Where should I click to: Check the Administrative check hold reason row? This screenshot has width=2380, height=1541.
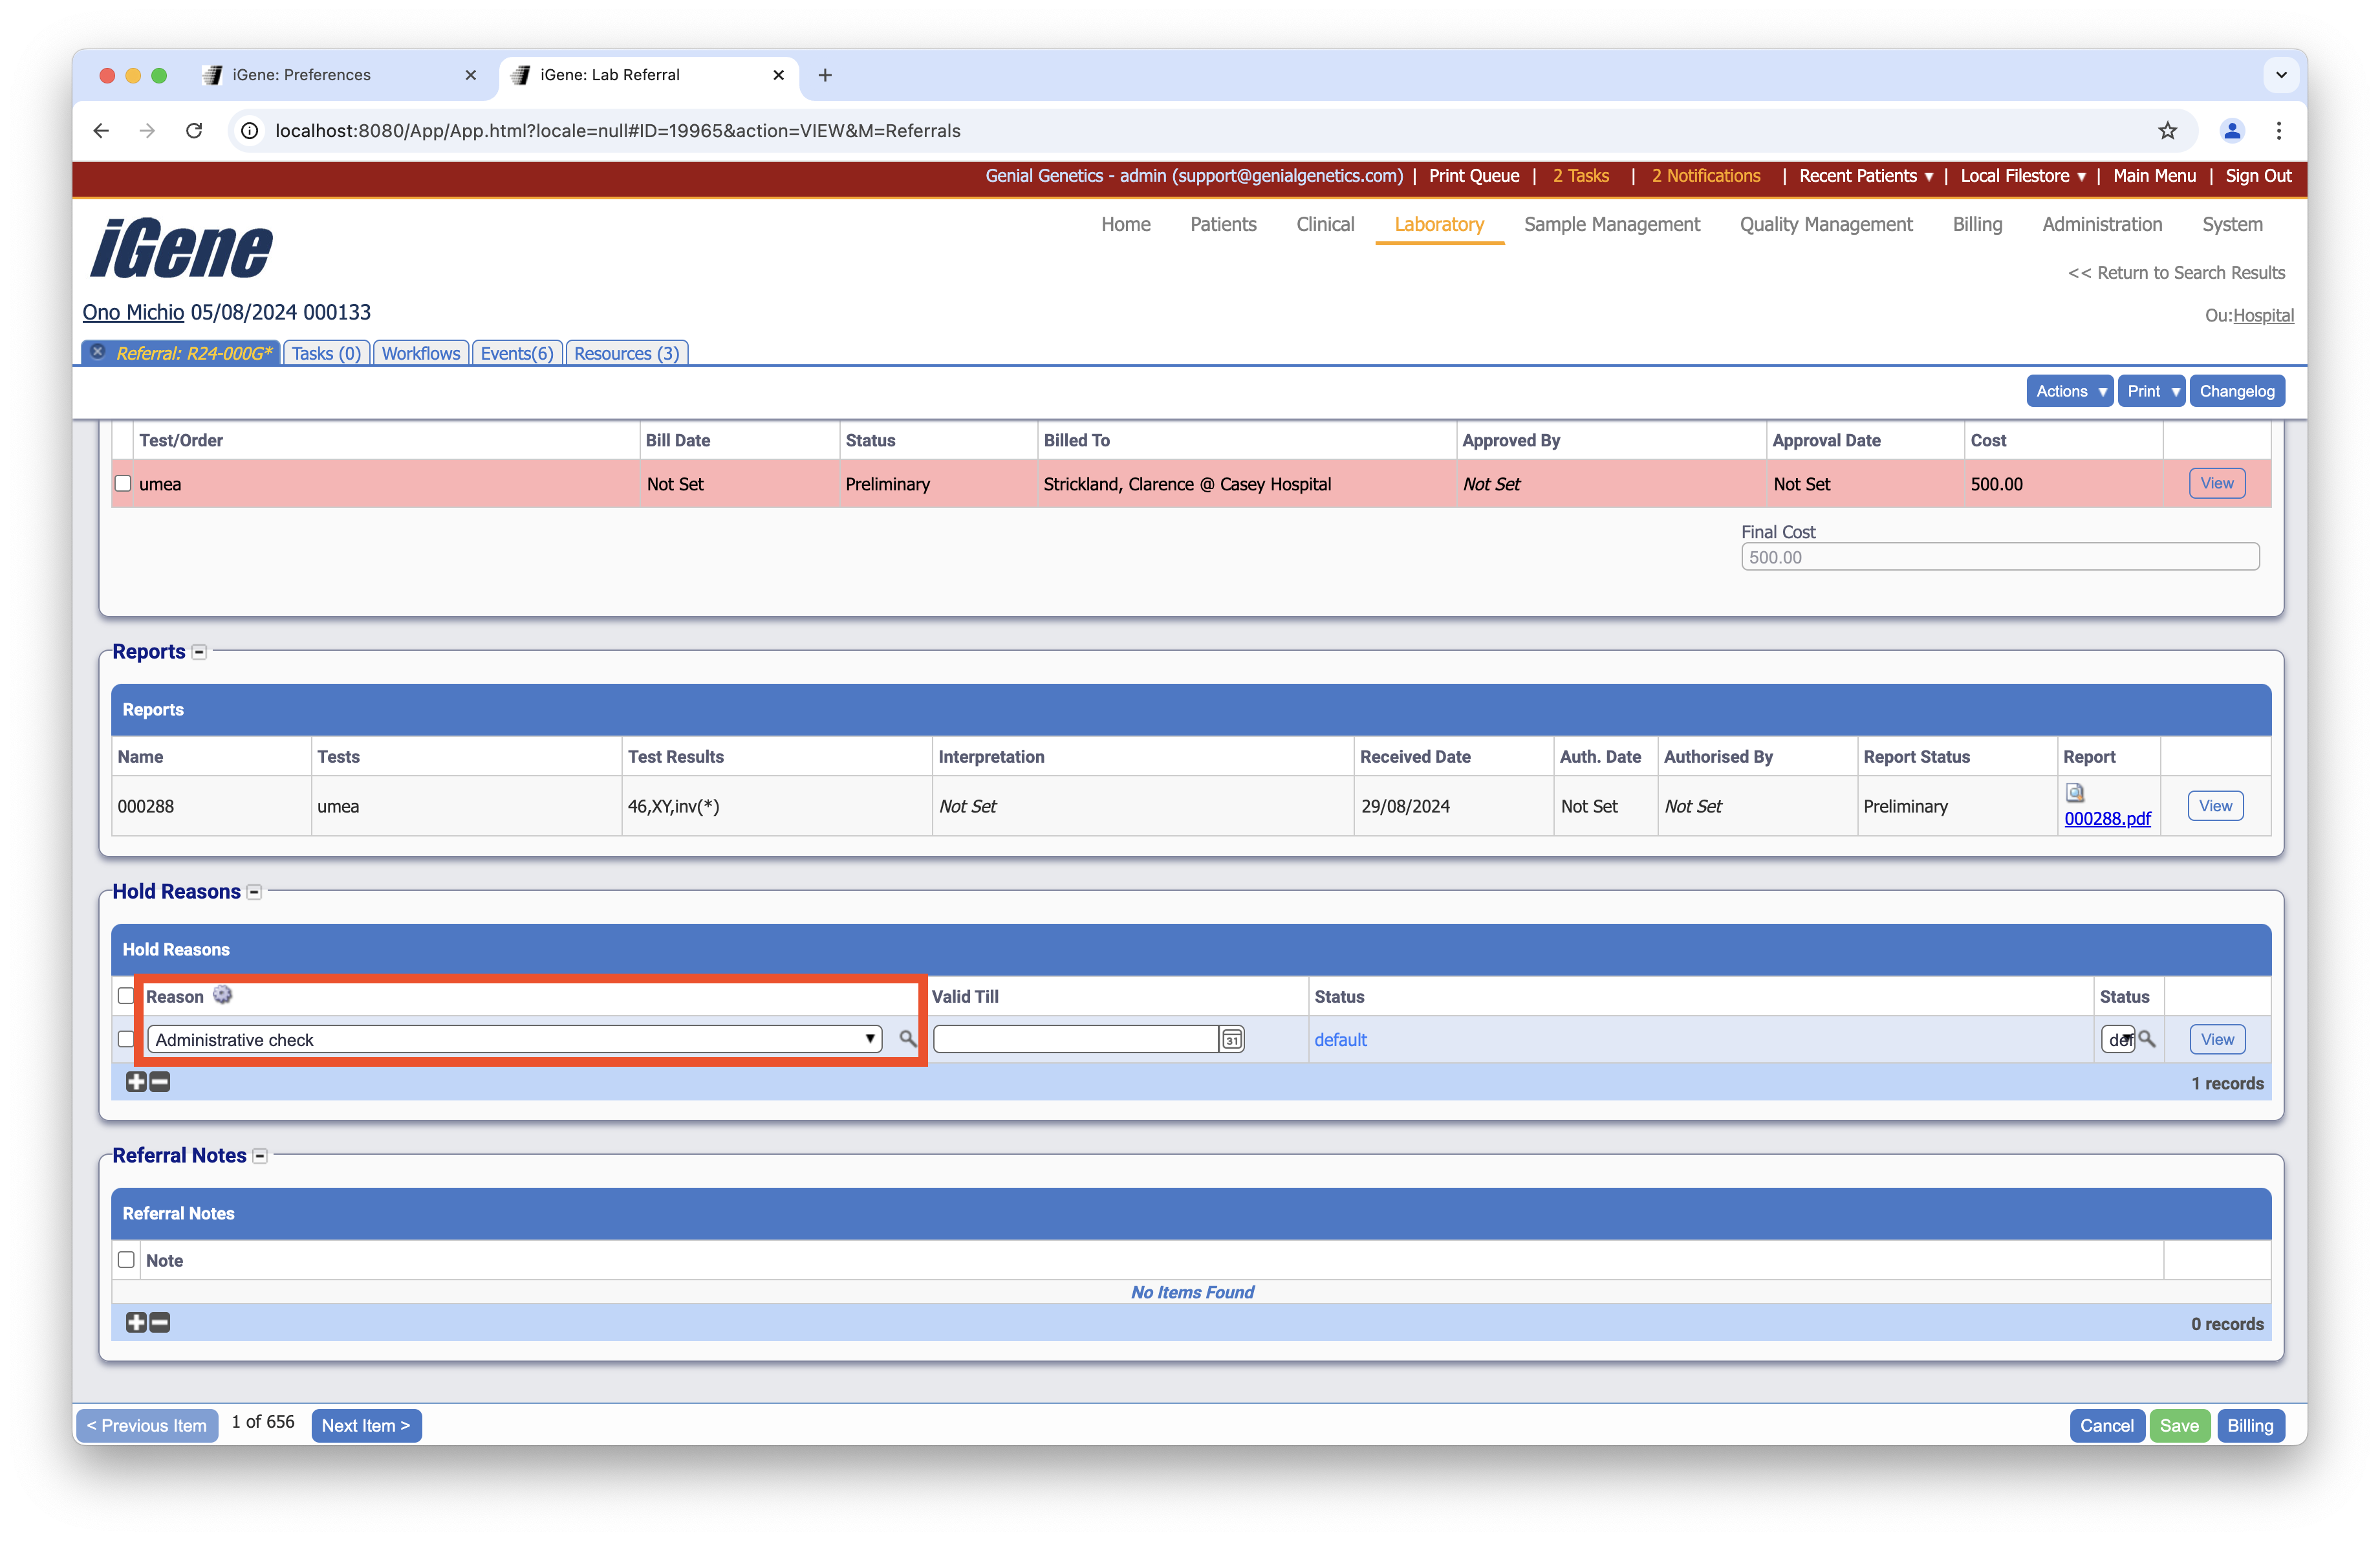pos(126,1039)
